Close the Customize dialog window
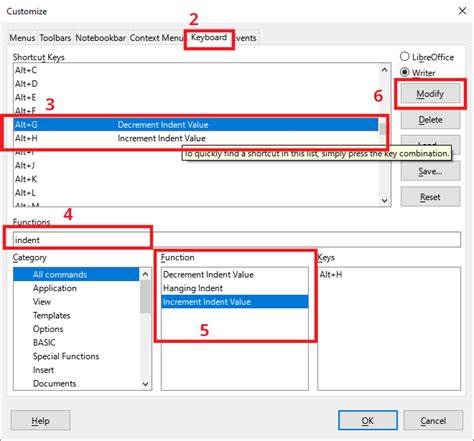This screenshot has height=441, width=474. pos(462,11)
